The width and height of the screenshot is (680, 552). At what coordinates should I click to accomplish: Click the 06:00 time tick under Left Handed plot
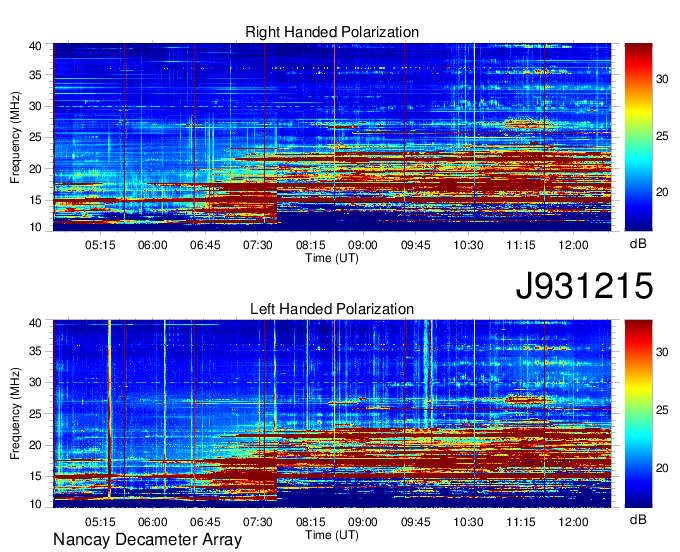153,522
